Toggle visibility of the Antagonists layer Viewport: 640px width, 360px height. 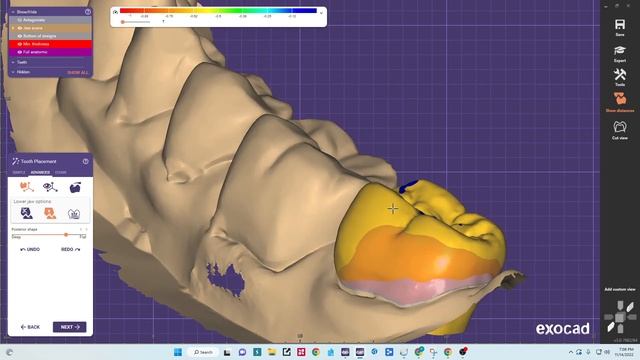coord(20,20)
